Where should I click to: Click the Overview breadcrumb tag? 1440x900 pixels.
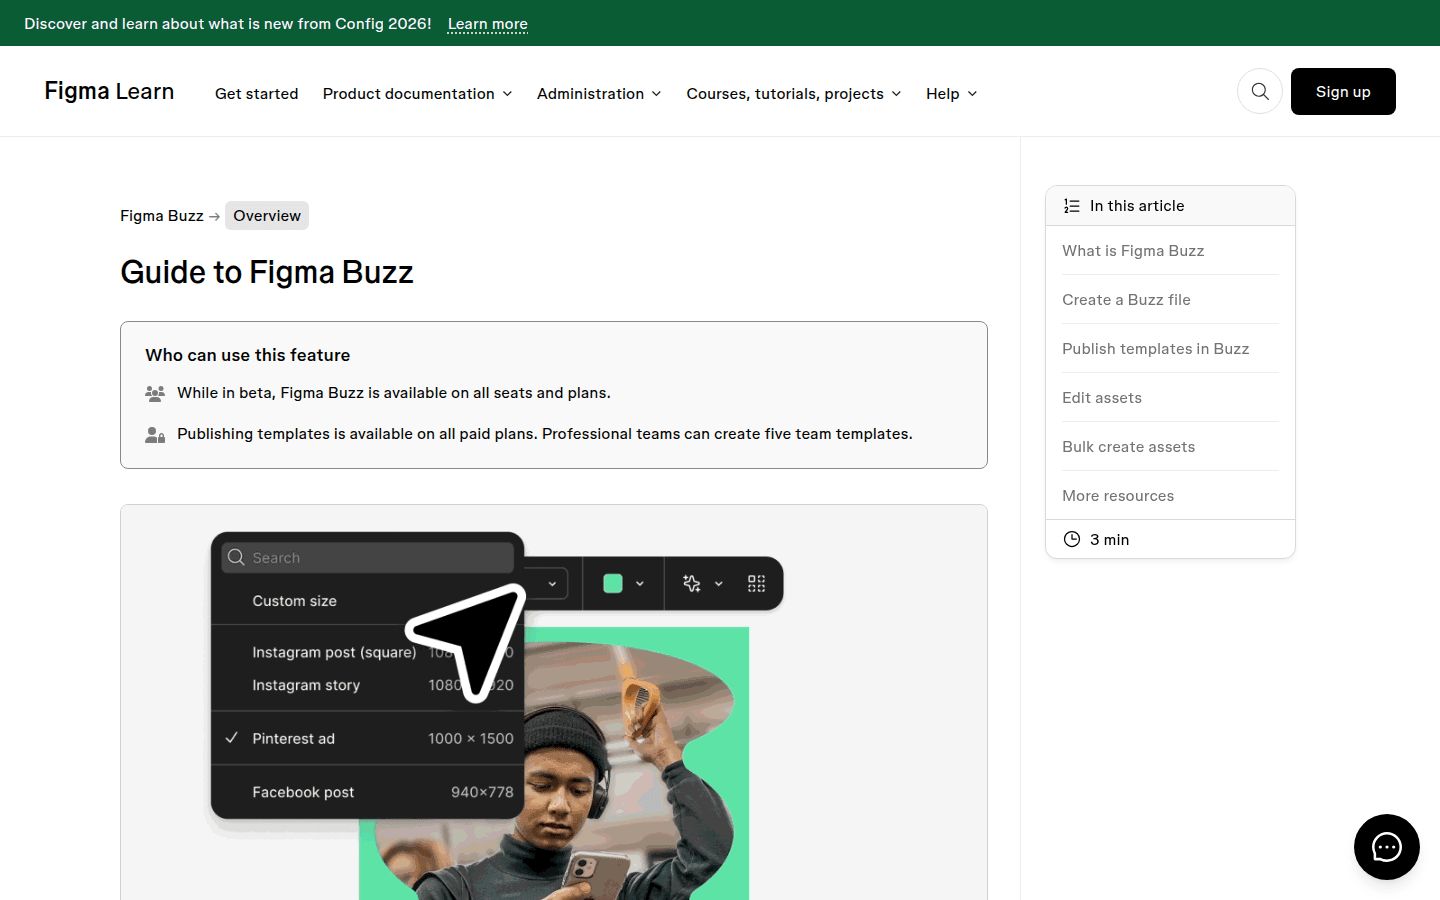click(x=267, y=216)
